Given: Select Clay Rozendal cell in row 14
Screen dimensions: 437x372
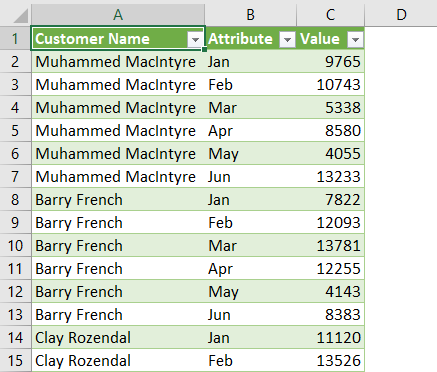Looking at the screenshot, I should [118, 338].
